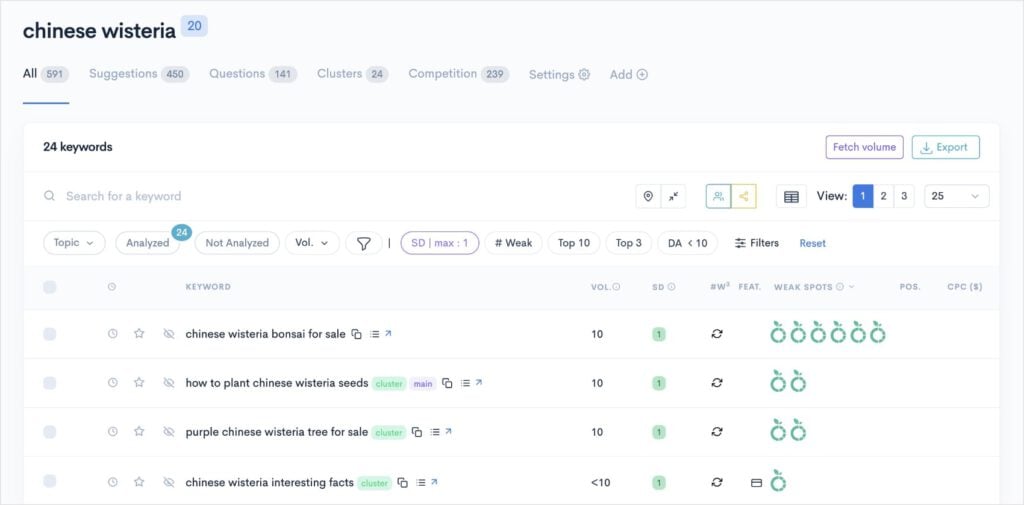Check the chinese wisteria bonsai for sale row

[50, 334]
